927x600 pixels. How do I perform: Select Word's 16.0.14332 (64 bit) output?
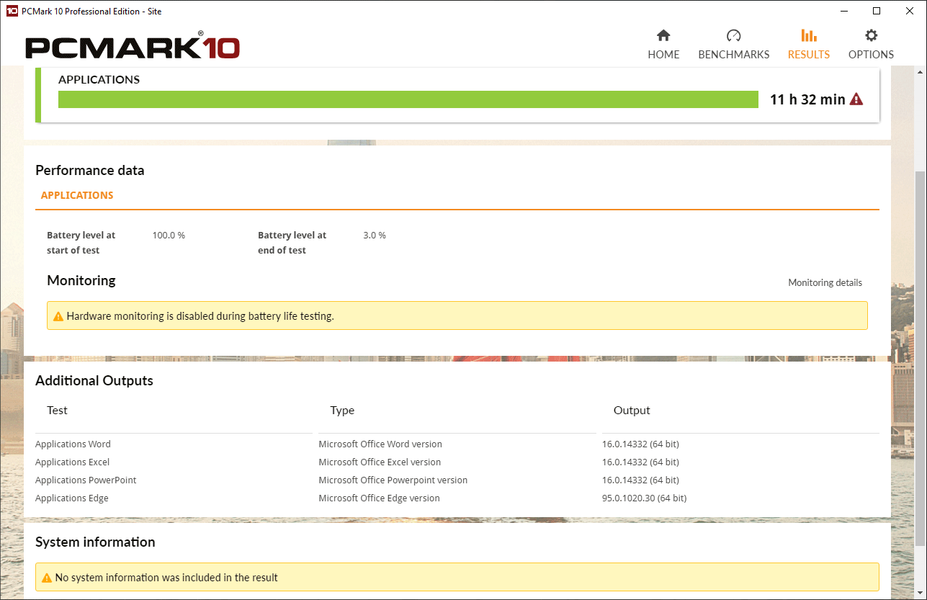point(640,444)
